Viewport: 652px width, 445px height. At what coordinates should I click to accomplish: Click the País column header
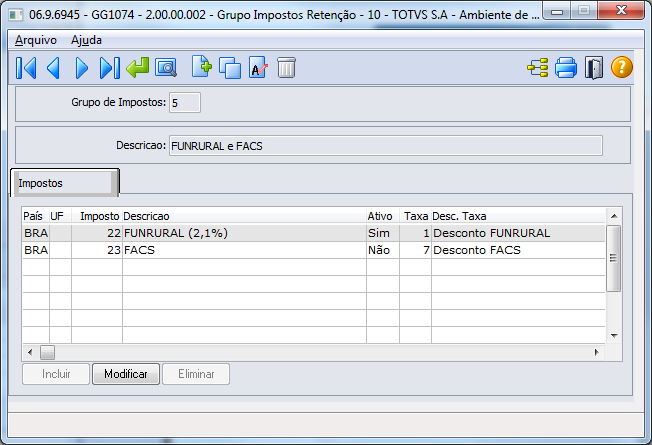(x=36, y=216)
